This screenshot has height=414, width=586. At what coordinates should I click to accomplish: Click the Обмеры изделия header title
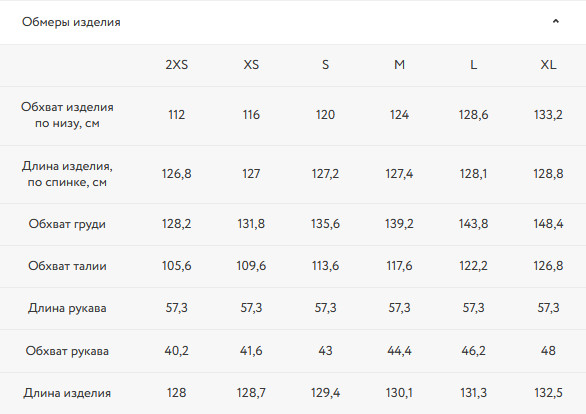(x=71, y=22)
